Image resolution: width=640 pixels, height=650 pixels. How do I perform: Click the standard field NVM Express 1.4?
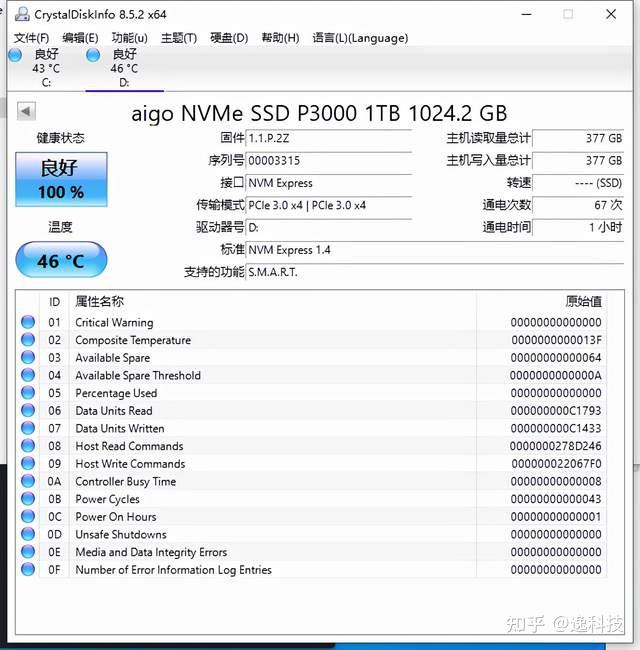[435, 250]
